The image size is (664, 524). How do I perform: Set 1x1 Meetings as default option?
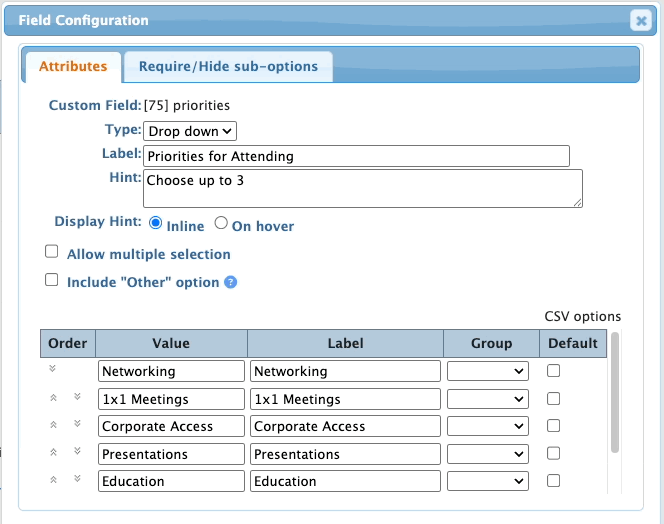[x=553, y=399]
